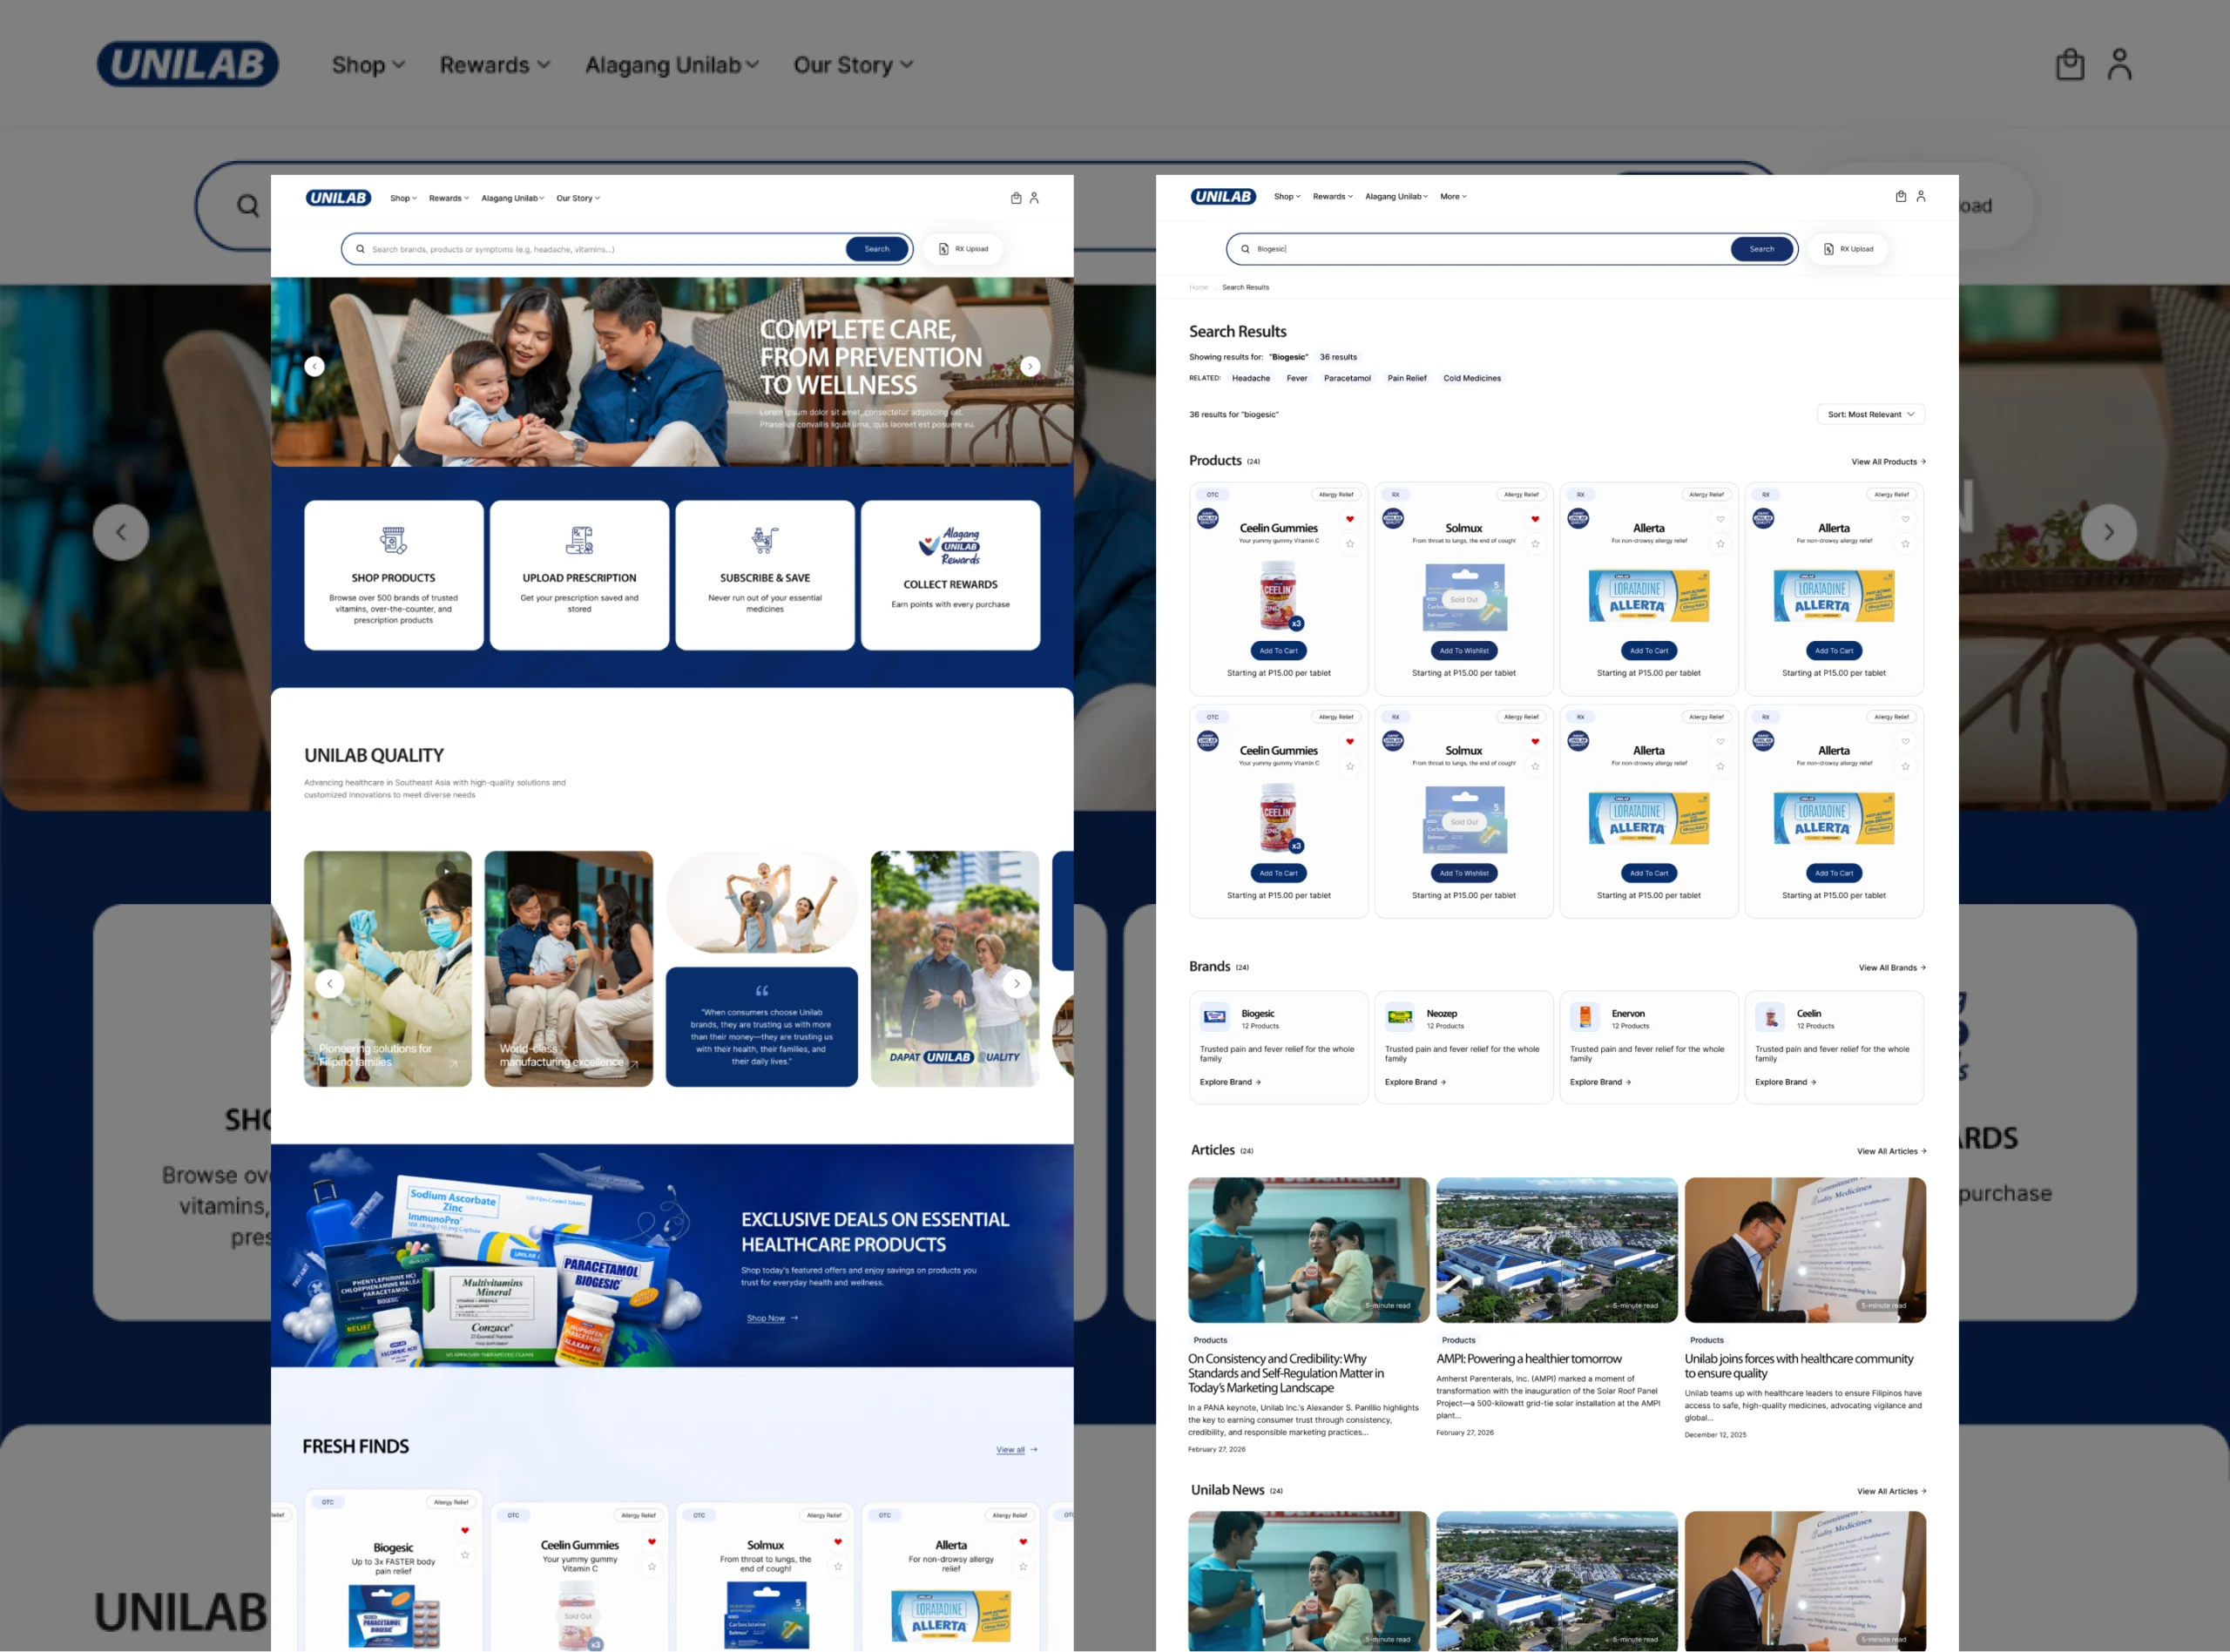The height and width of the screenshot is (1652, 2230).
Task: Toggle the heart on Allerta in Fresh Finds
Action: coord(1023,1542)
